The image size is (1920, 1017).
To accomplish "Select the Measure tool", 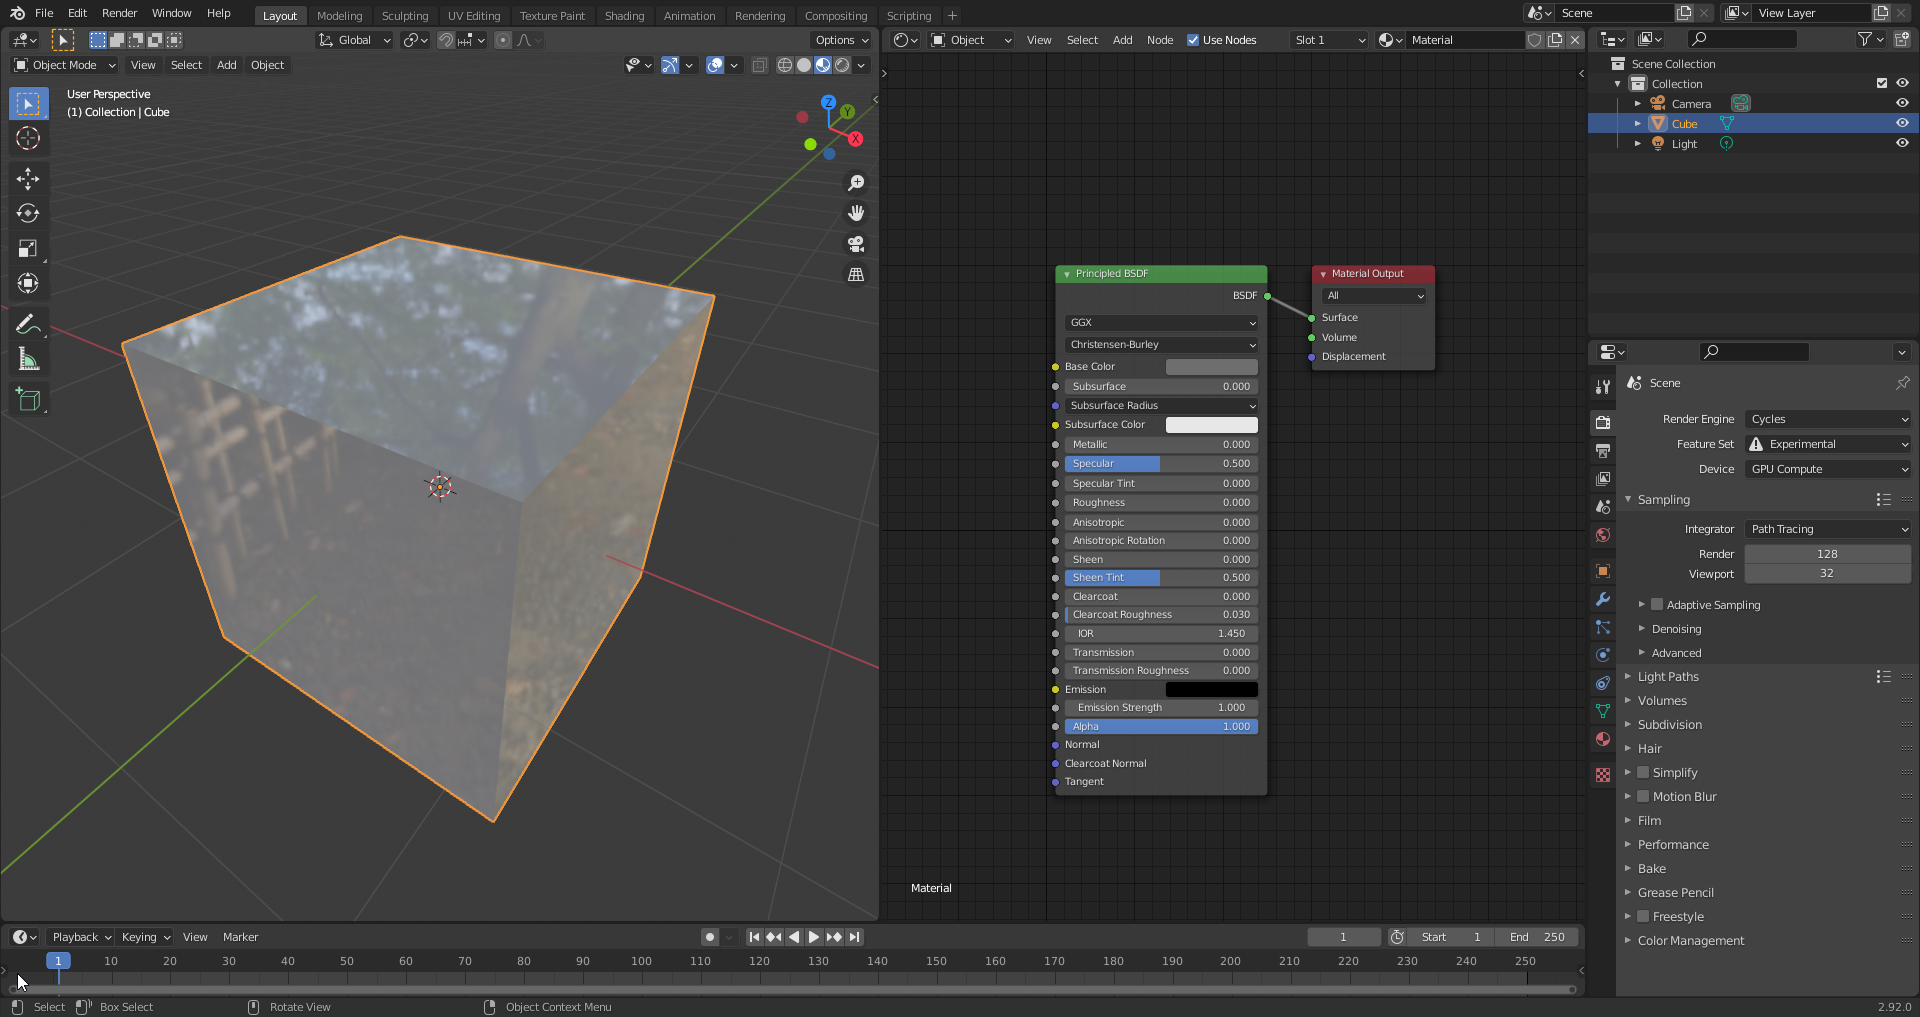I will click(28, 360).
